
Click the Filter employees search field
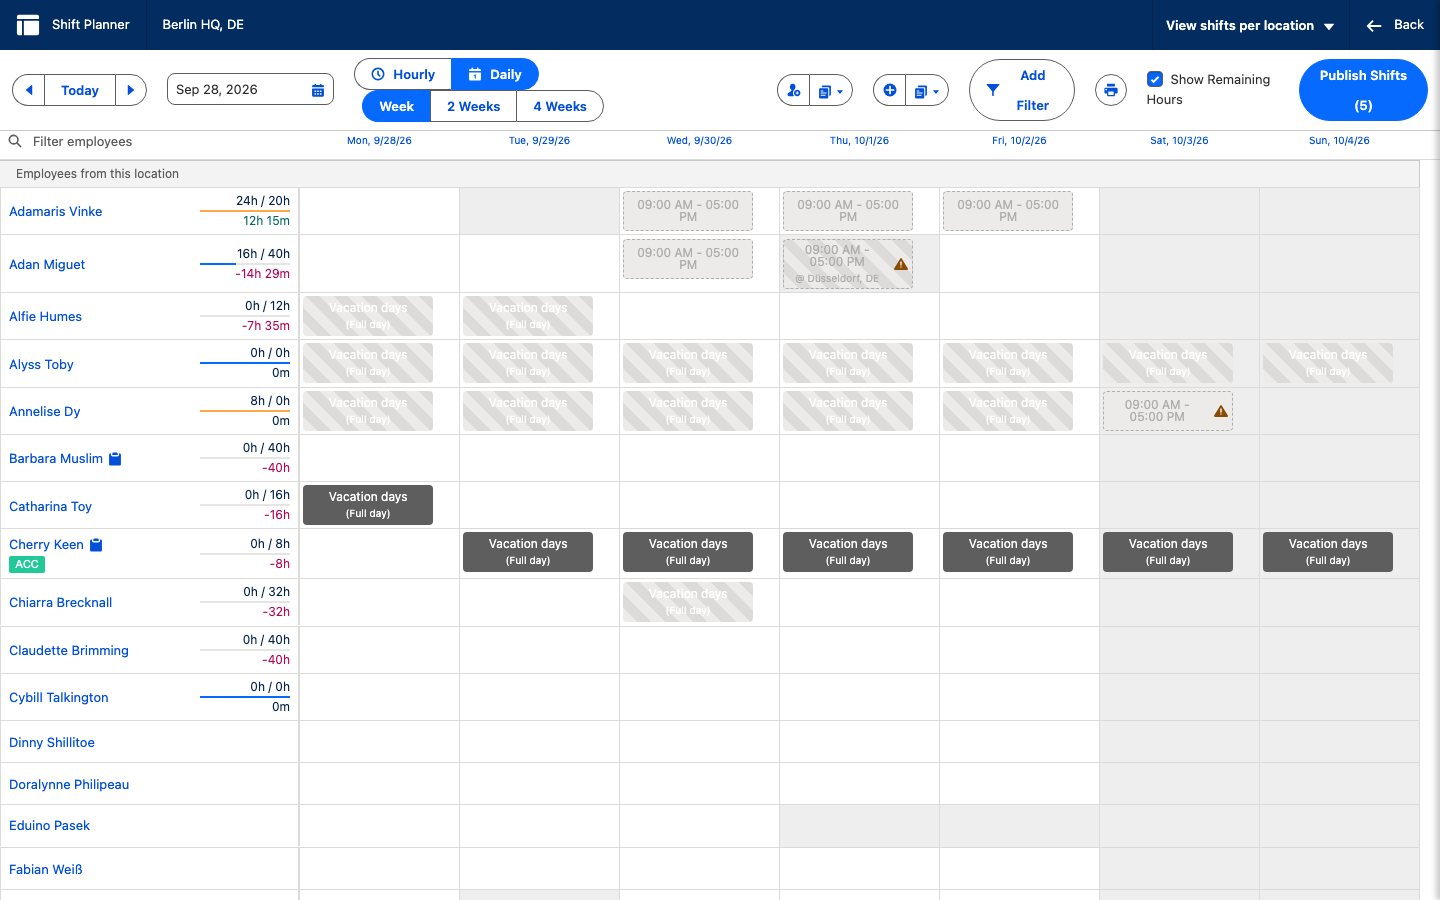pos(160,141)
